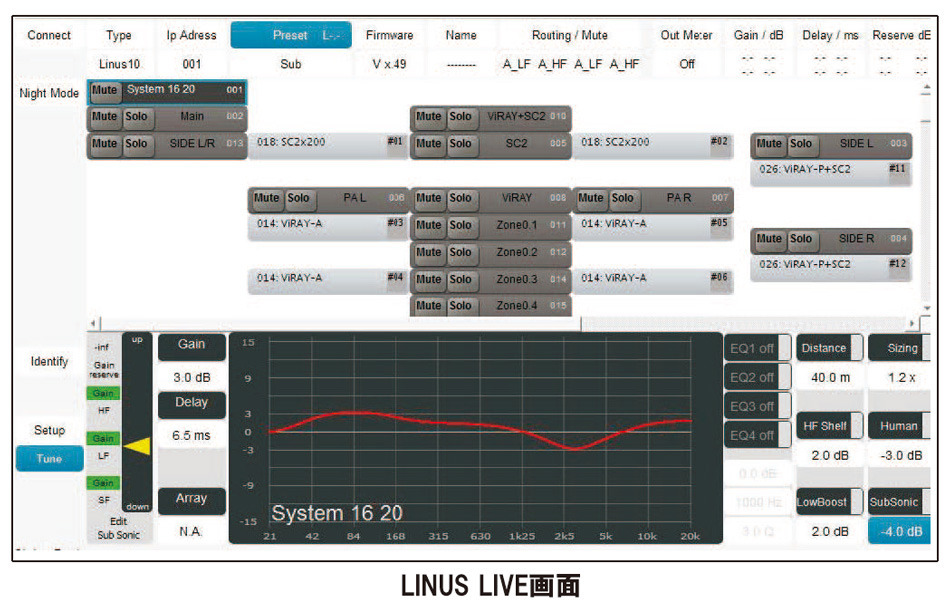
Task: Solo the SIDE R group
Action: point(801,239)
